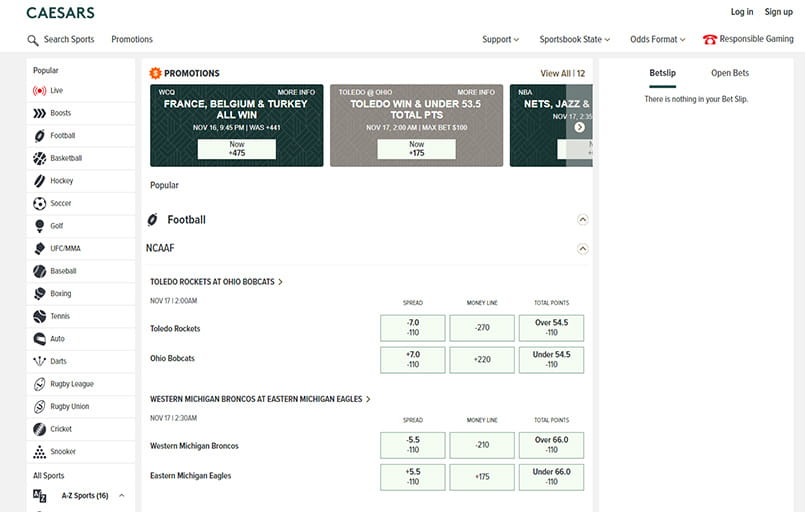The height and width of the screenshot is (512, 805).
Task: Click the Promotions orange badge icon
Action: 155,73
